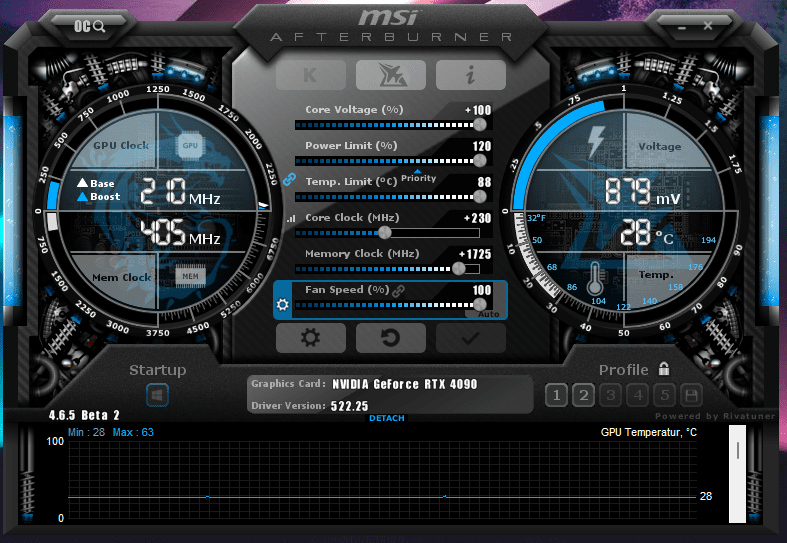Click the Memory Clock +1725 value field
787x543 pixels.
475,254
